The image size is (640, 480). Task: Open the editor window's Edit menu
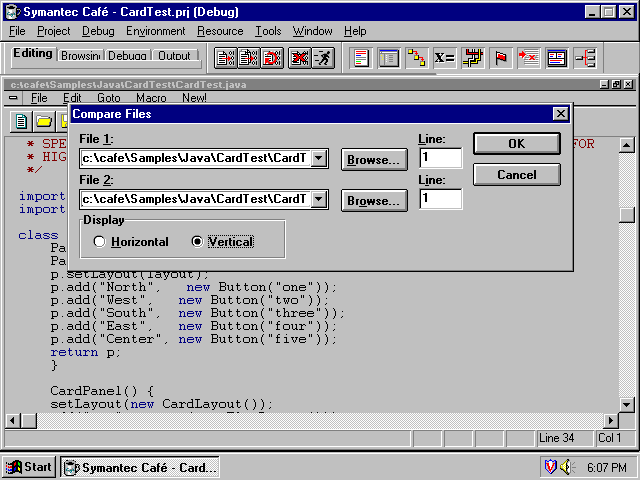[72, 98]
